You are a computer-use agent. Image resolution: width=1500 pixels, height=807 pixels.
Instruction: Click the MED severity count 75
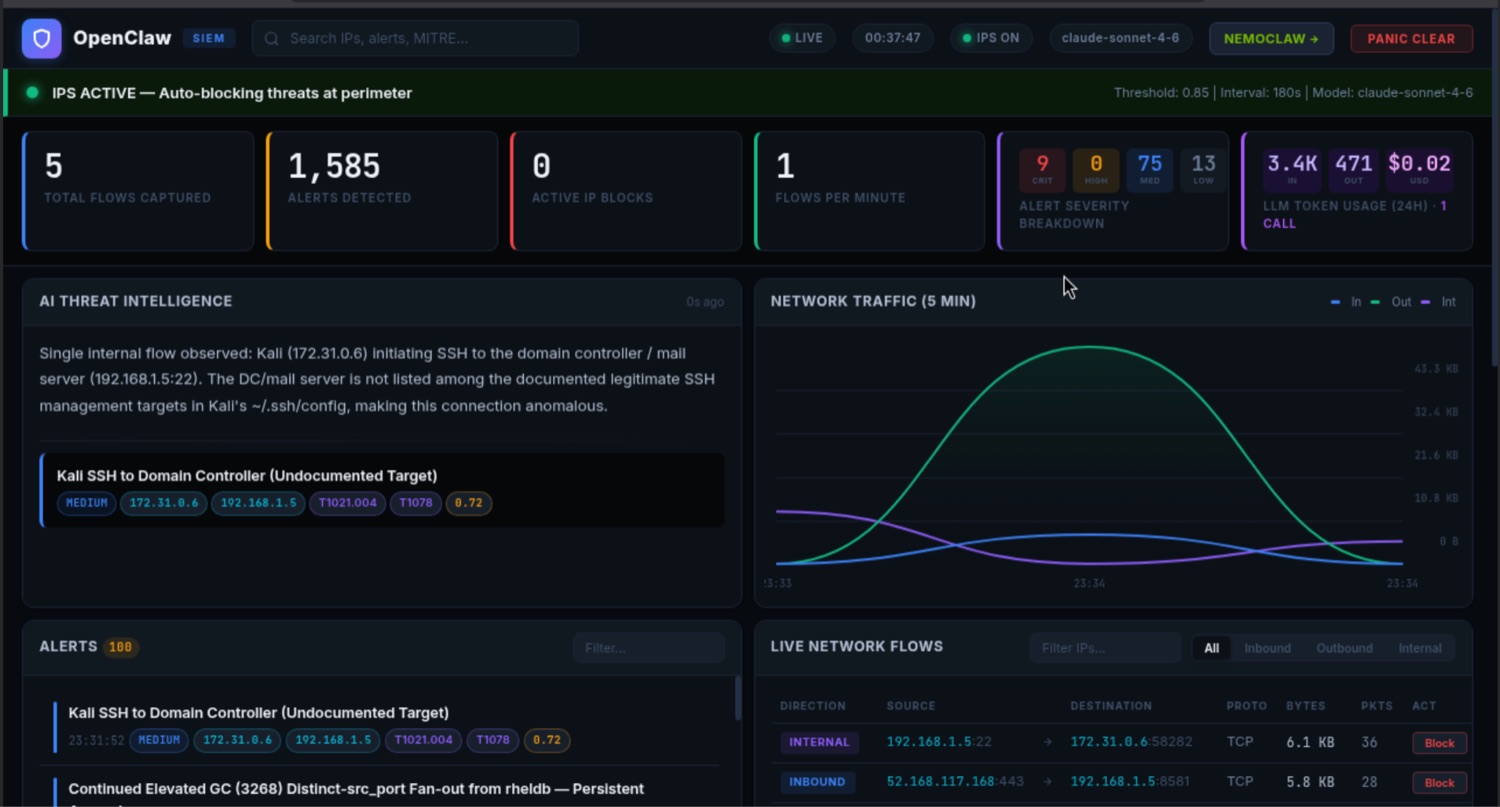pos(1150,169)
